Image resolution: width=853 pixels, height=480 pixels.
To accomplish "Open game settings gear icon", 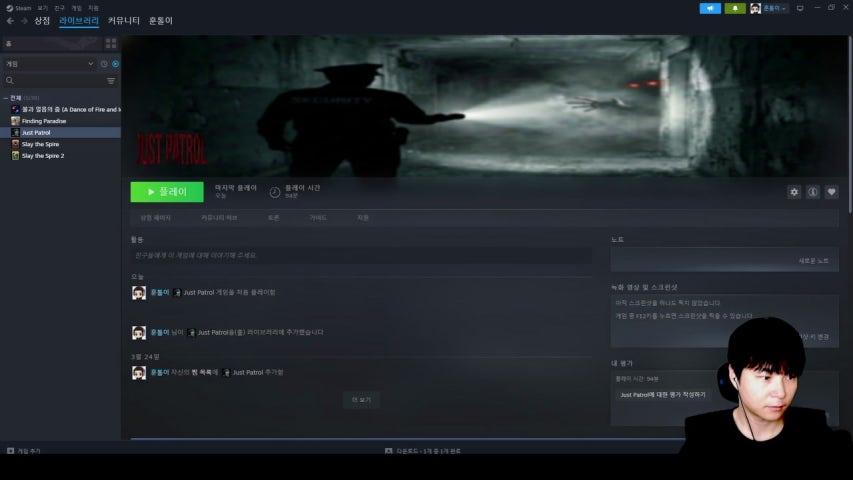I will (794, 192).
